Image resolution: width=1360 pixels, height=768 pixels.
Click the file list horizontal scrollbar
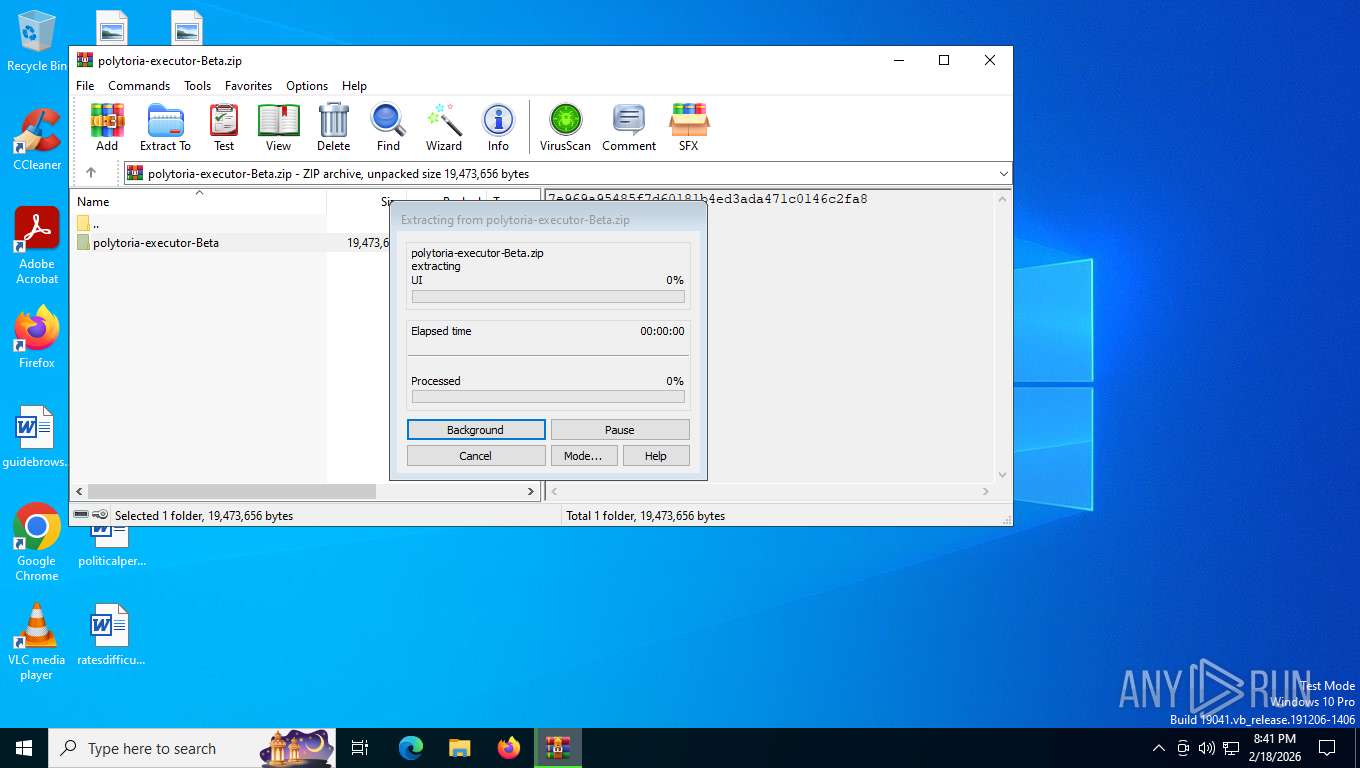(231, 491)
